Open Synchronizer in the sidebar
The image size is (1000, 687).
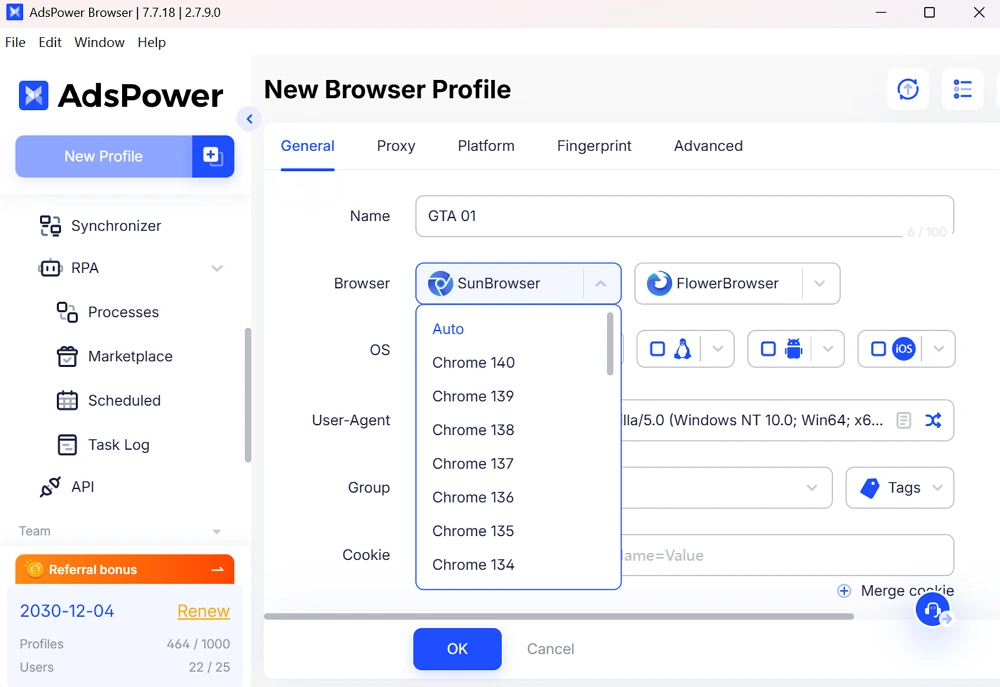click(115, 226)
